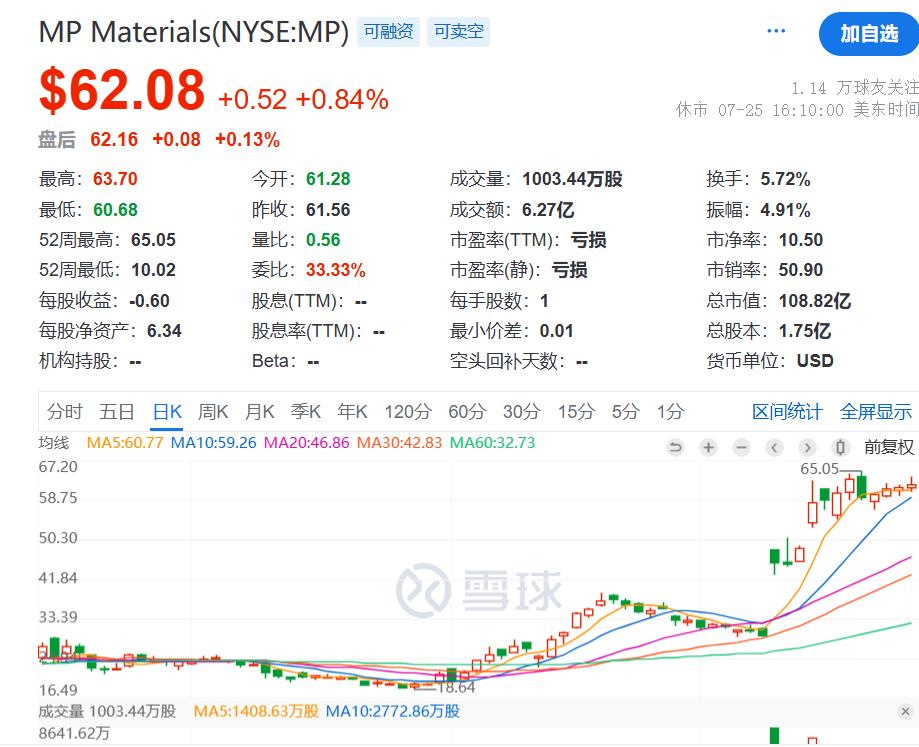Image resolution: width=919 pixels, height=747 pixels.
Task: Click the 均线 moving average label
Action: 53,442
